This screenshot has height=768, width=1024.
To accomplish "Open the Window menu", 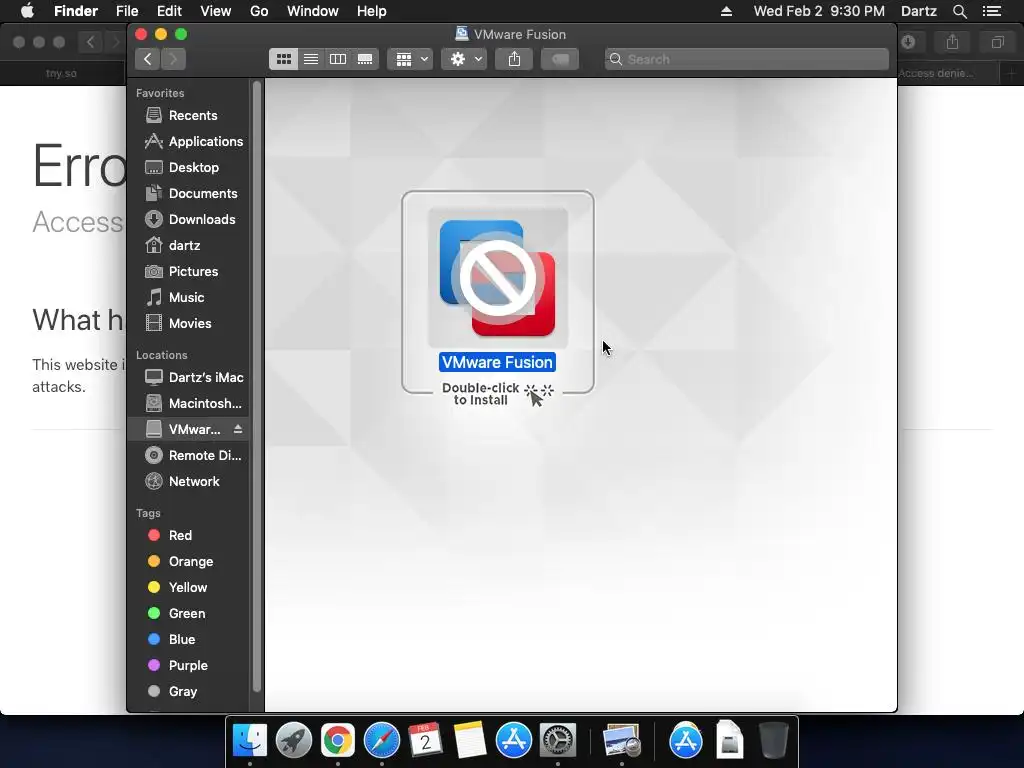I will (313, 11).
